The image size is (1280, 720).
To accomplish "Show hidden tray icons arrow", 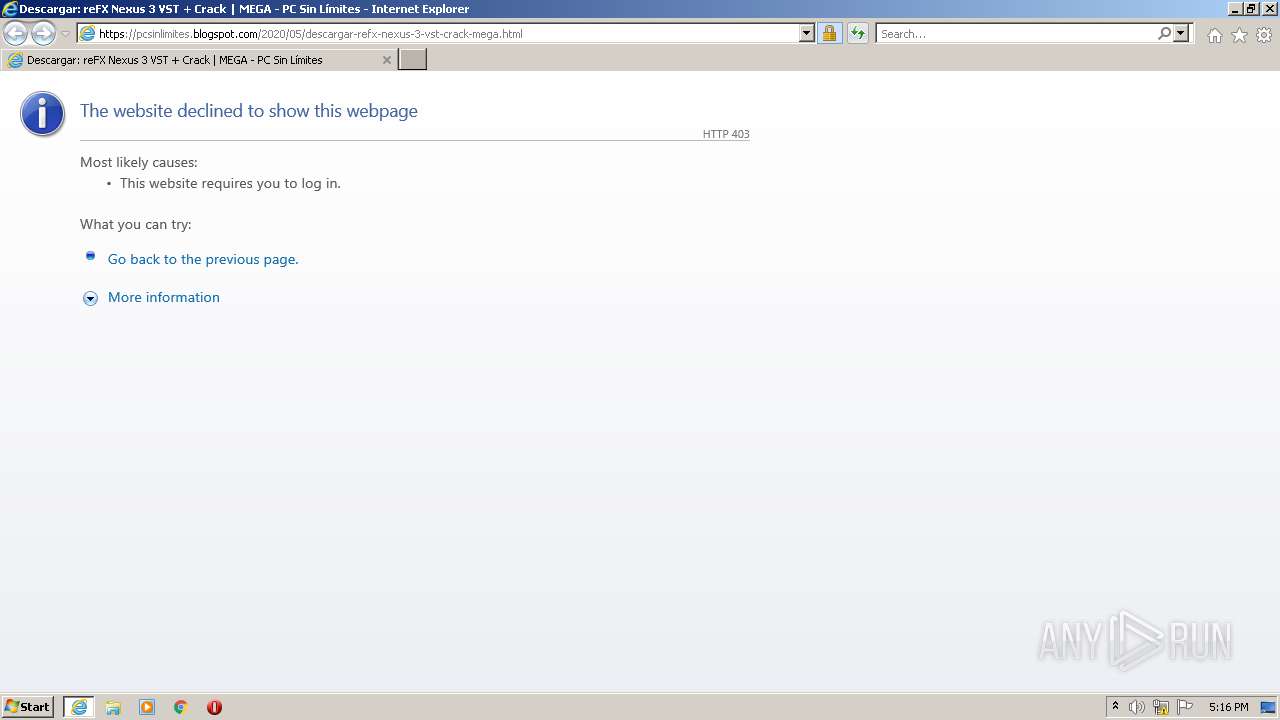I will click(1115, 707).
